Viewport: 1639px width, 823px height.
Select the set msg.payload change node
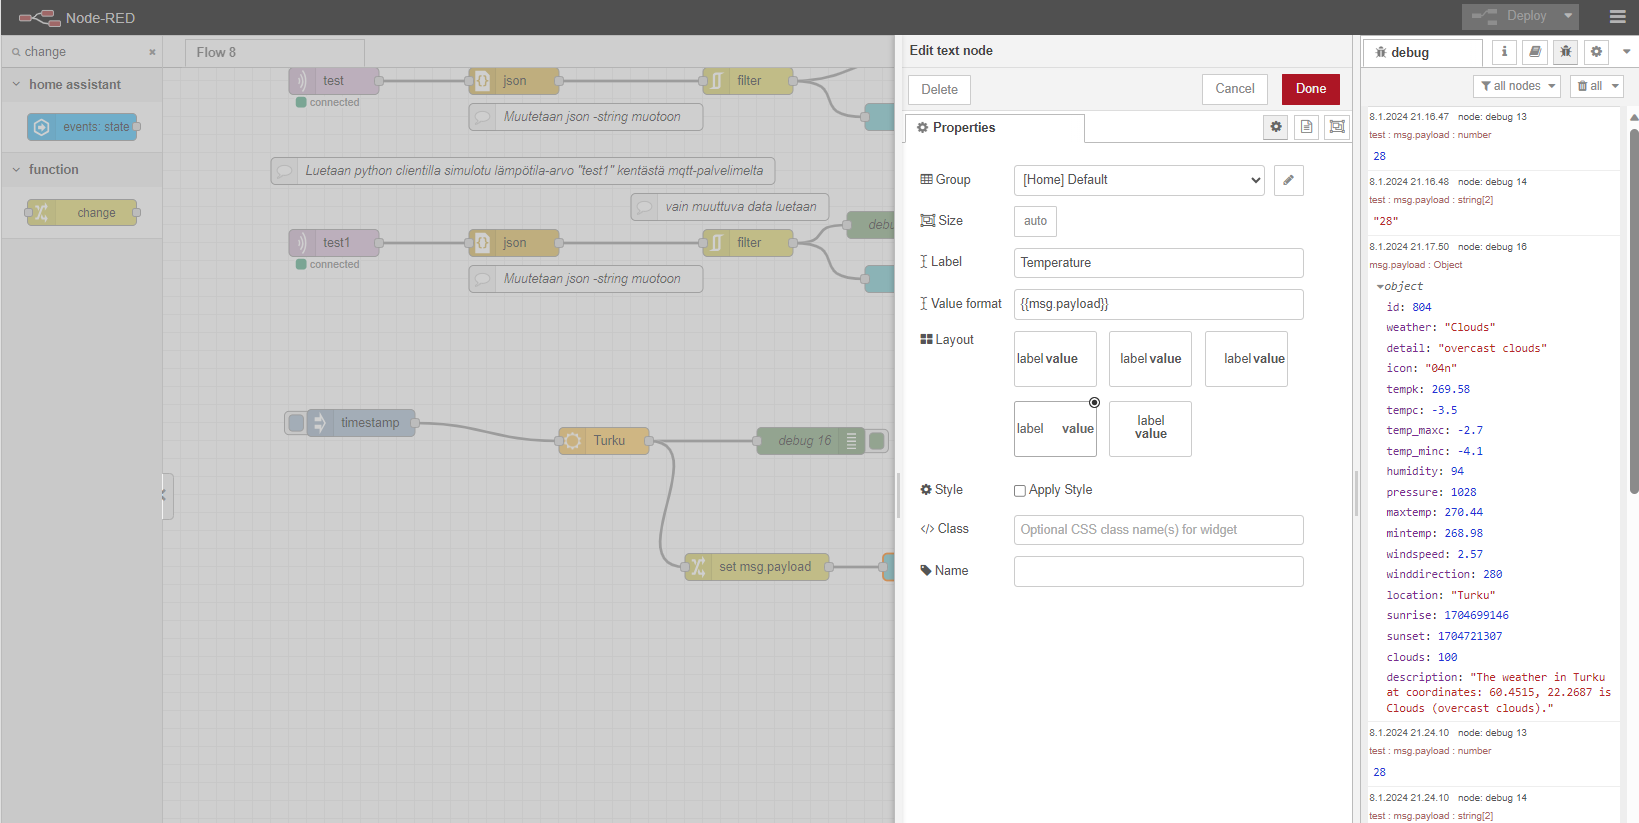(x=757, y=567)
